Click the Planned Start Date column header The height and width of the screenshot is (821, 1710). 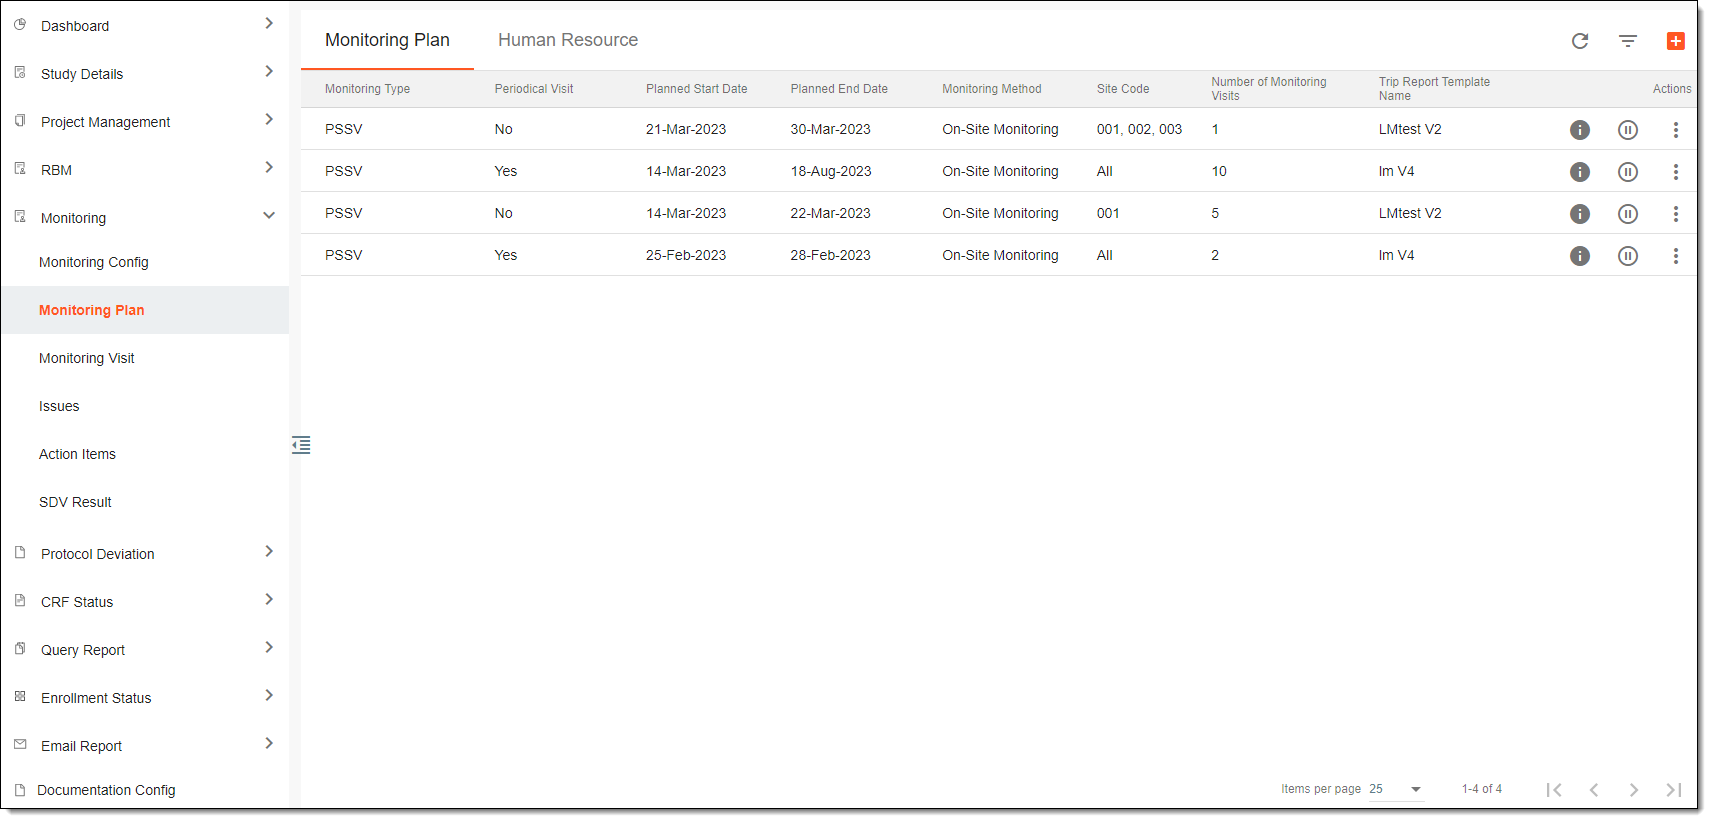click(x=697, y=89)
